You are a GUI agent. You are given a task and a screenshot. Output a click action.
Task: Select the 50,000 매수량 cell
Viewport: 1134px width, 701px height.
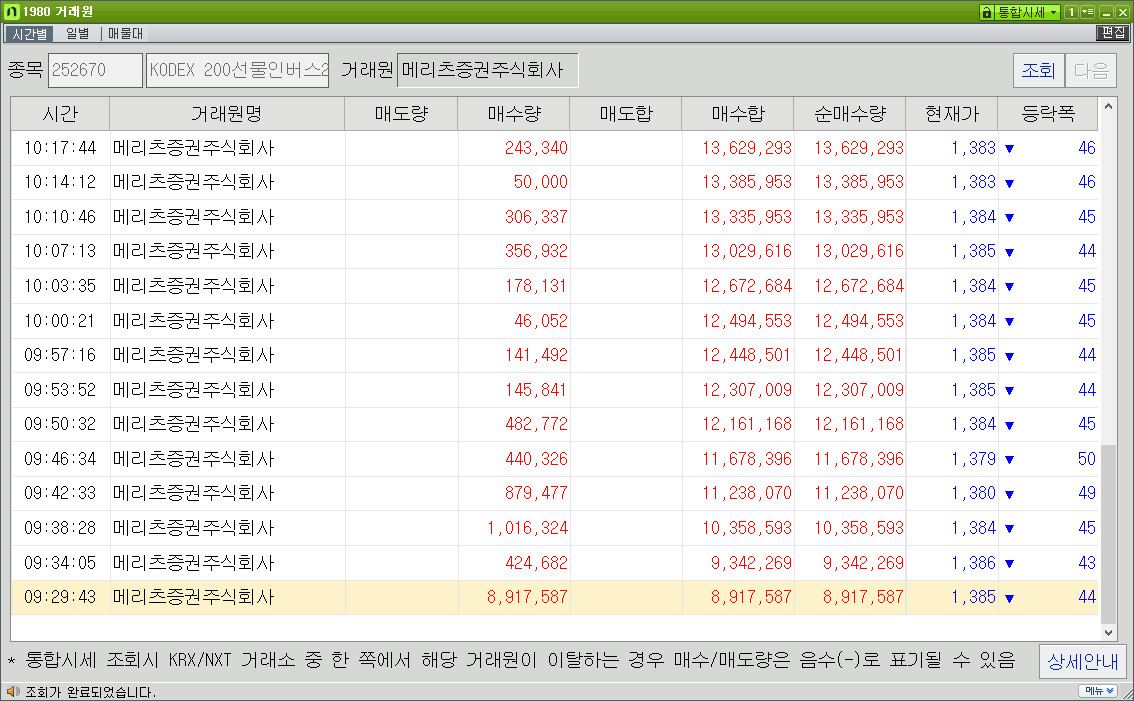513,182
